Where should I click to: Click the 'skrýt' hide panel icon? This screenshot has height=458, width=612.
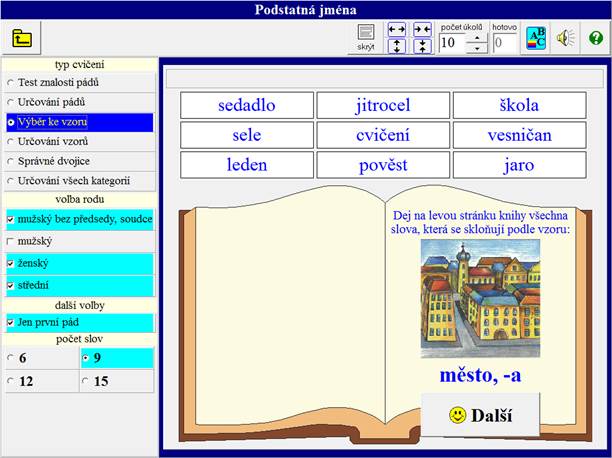[x=365, y=37]
